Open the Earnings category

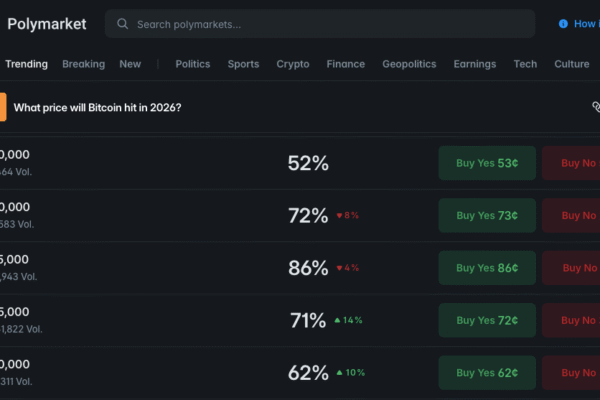click(474, 64)
